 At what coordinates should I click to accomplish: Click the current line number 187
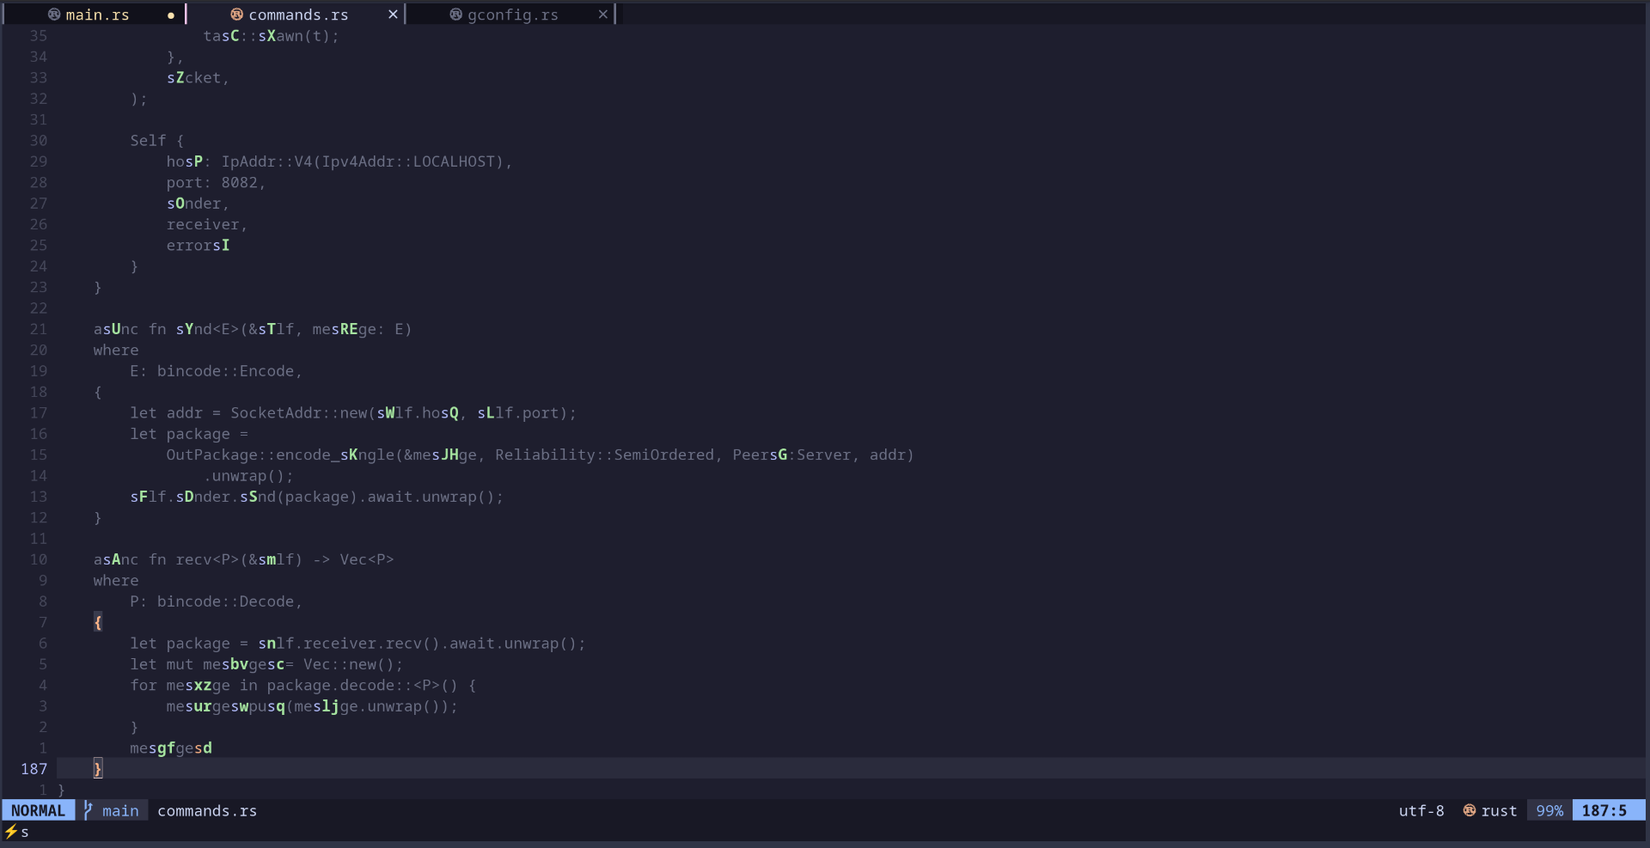pos(34,769)
